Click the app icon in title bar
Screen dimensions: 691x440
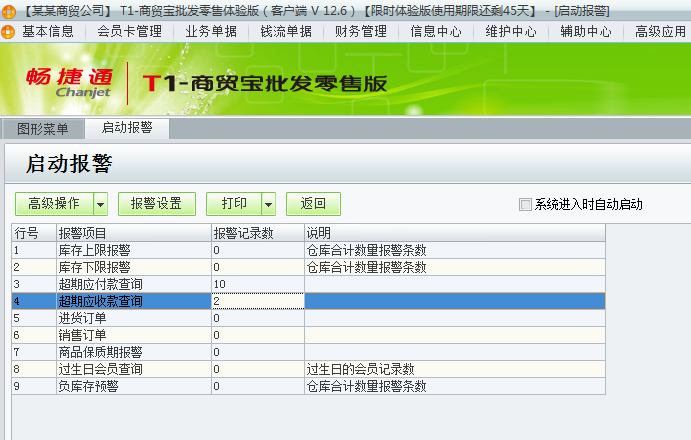pyautogui.click(x=8, y=11)
